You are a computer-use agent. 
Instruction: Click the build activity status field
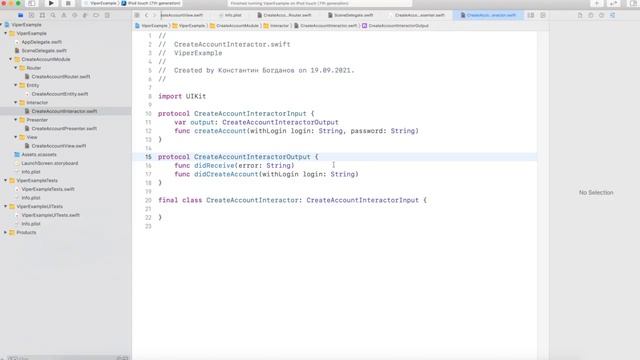(319, 3)
